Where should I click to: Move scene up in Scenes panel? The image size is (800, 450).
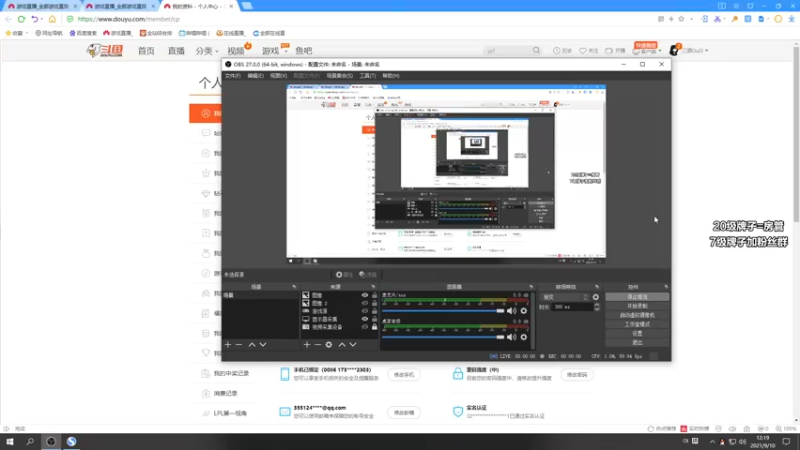(x=252, y=345)
